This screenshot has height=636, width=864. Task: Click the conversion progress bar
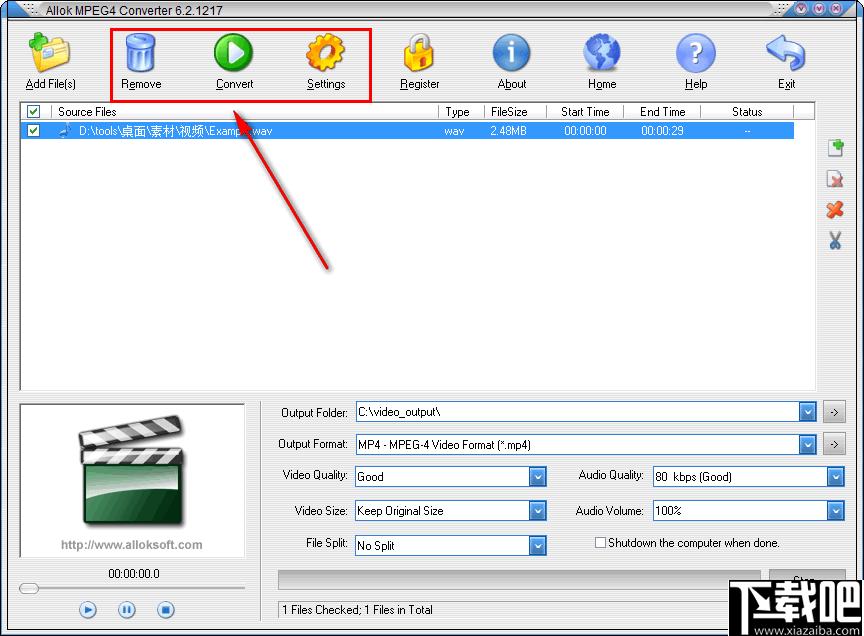[x=519, y=580]
